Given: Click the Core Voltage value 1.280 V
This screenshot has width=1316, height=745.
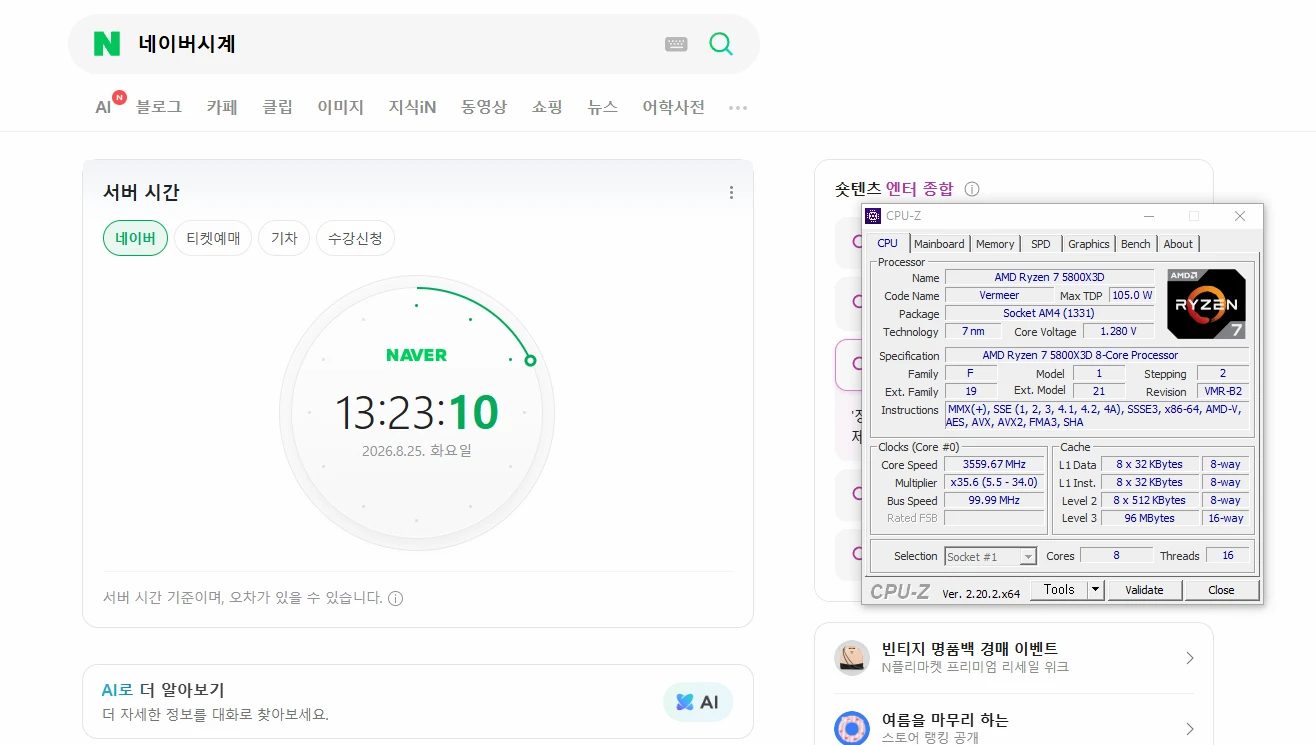Looking at the screenshot, I should (1119, 331).
